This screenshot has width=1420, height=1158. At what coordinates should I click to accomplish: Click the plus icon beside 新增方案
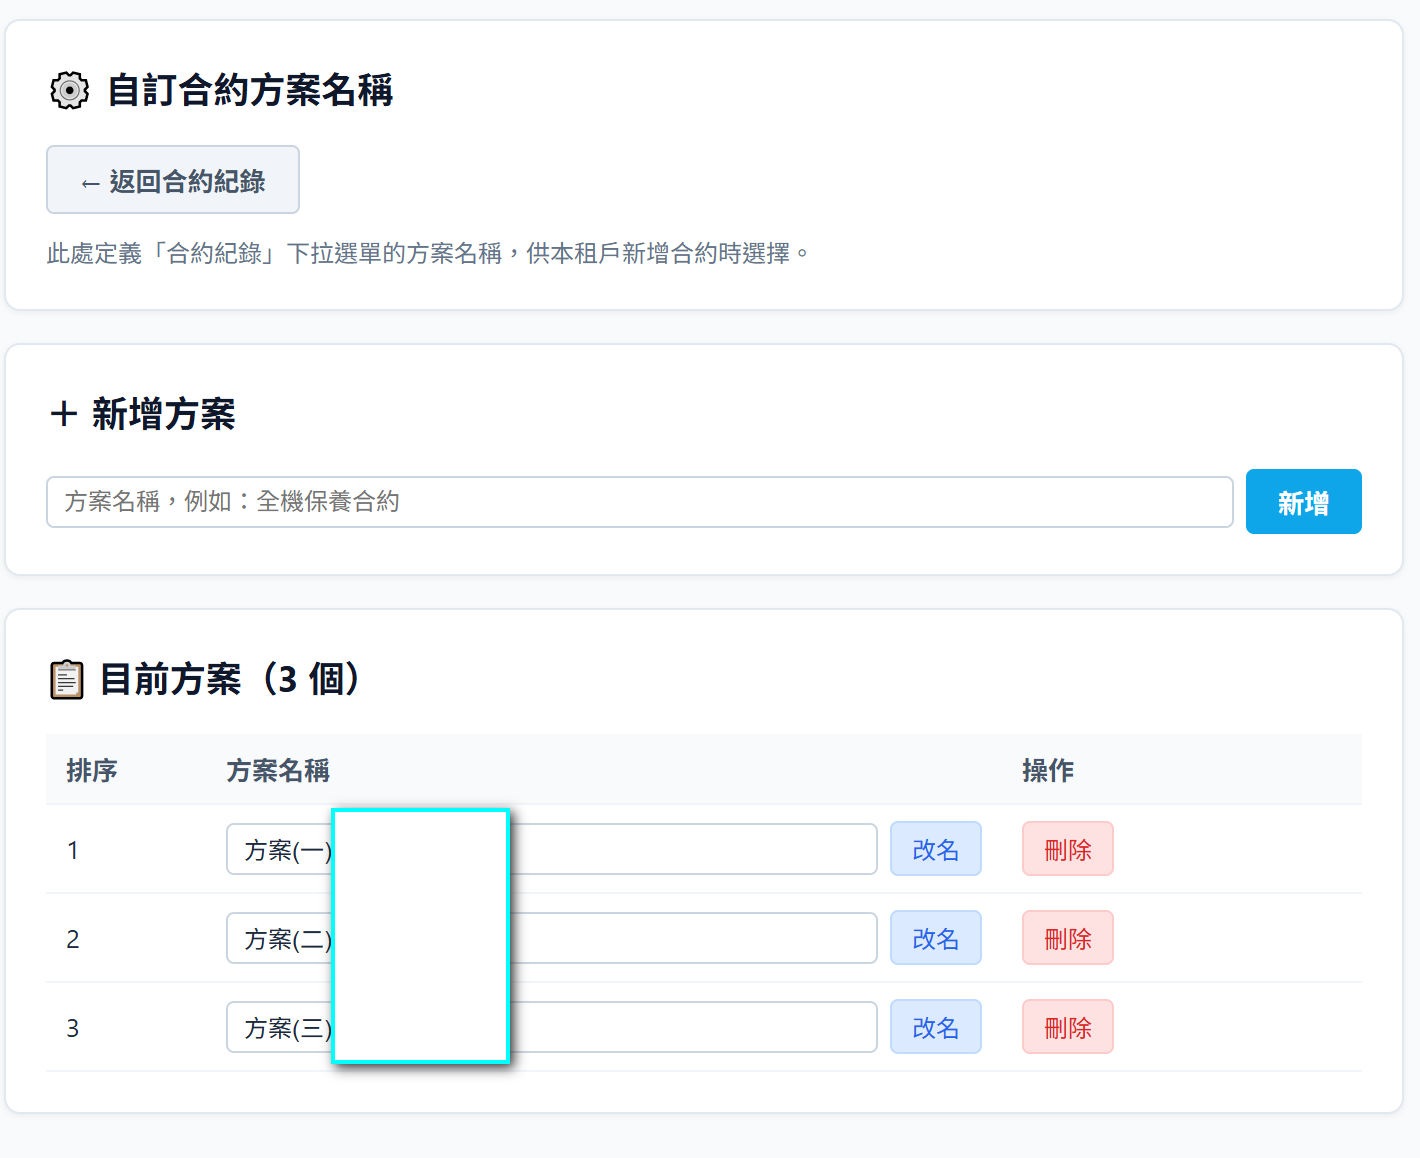64,414
